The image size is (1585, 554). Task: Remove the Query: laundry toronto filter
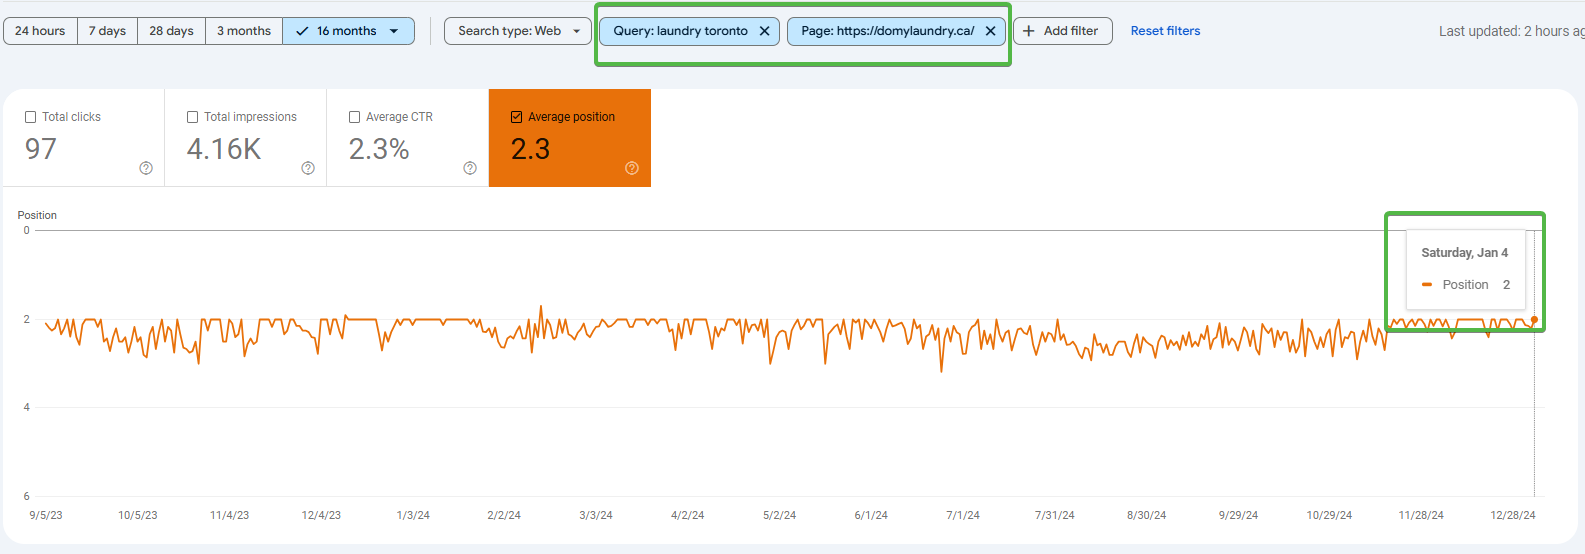(764, 31)
